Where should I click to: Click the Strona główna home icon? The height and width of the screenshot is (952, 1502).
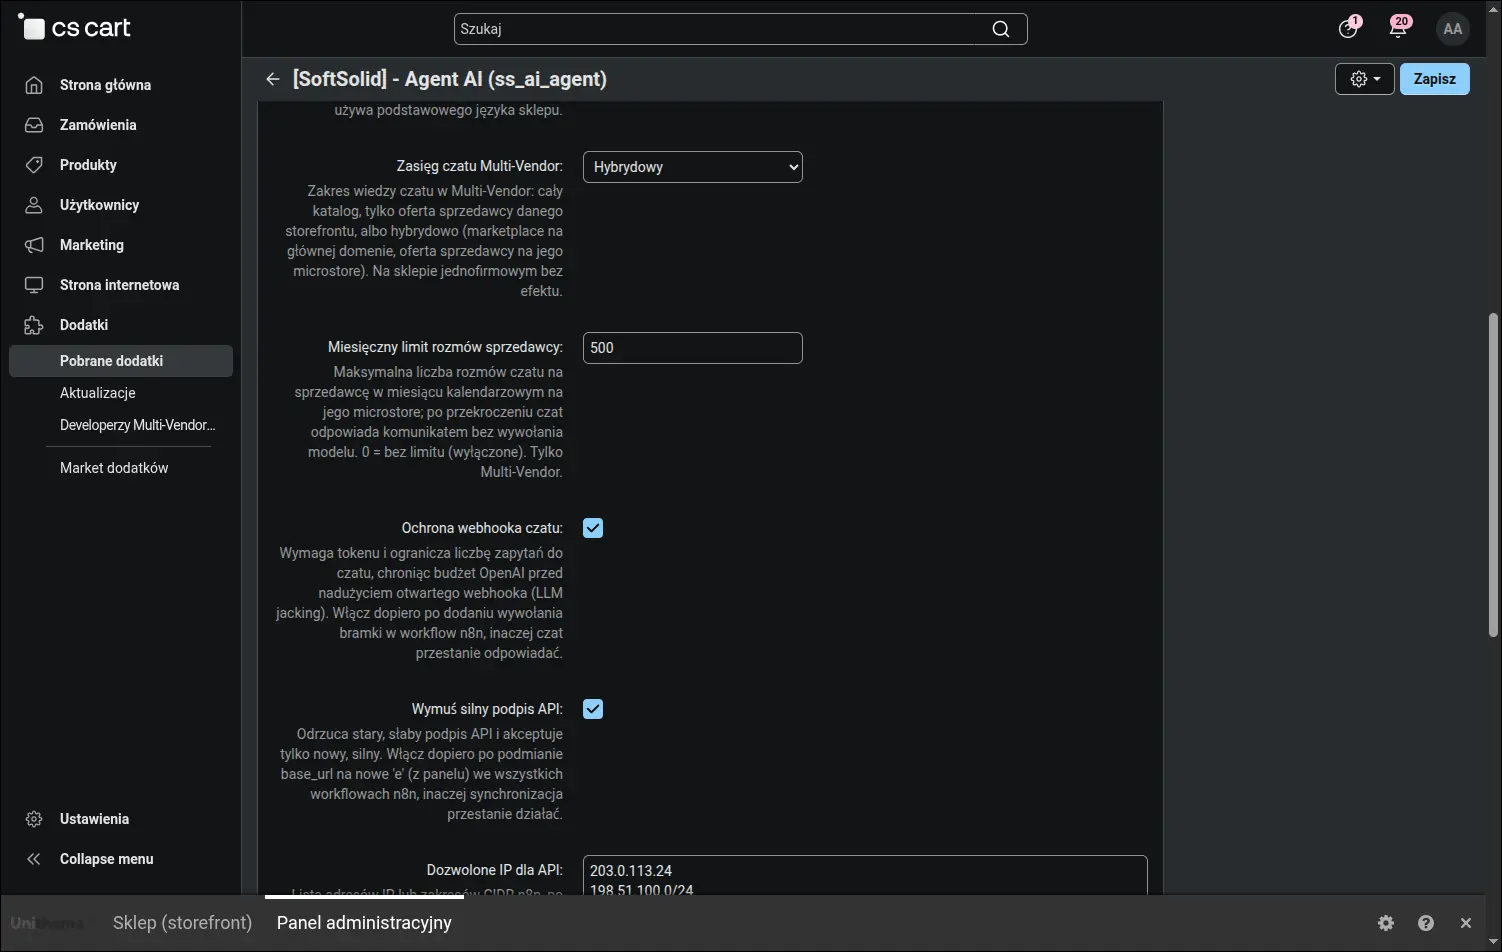pyautogui.click(x=34, y=85)
